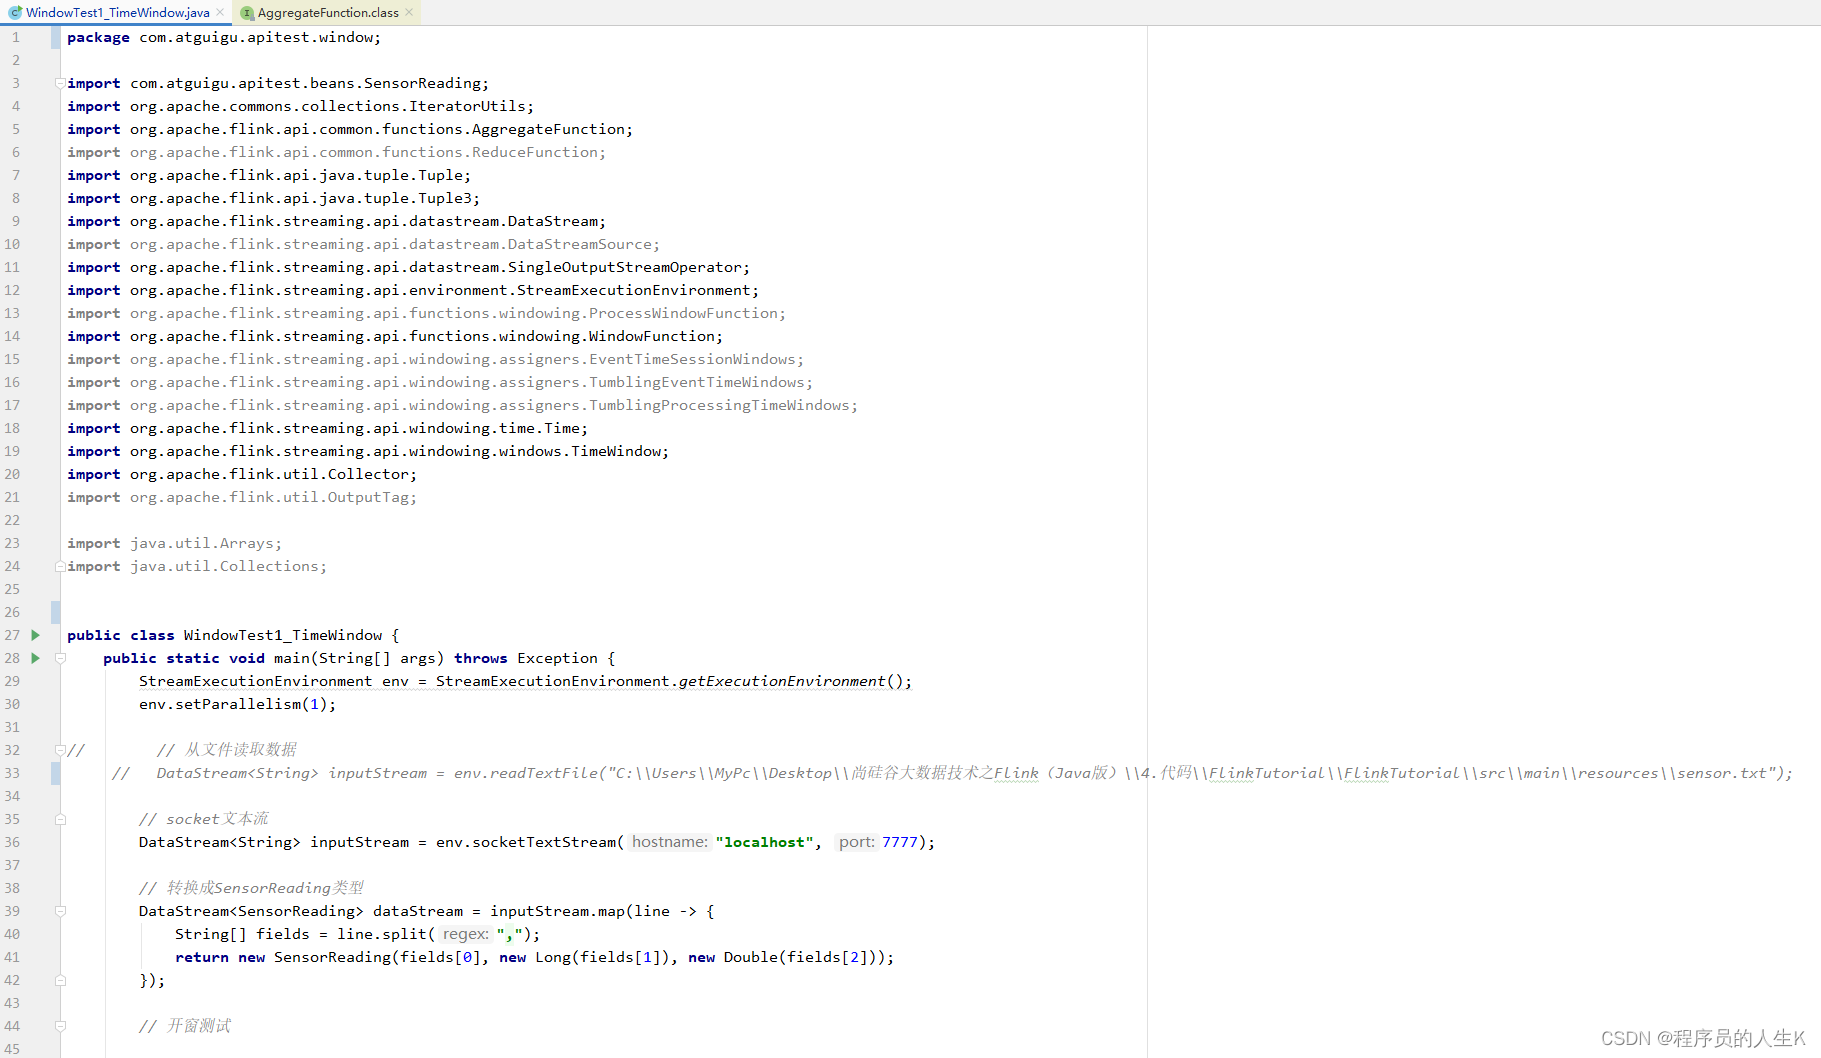This screenshot has height=1058, width=1821.
Task: Click the unused OutputTag import
Action: (242, 497)
